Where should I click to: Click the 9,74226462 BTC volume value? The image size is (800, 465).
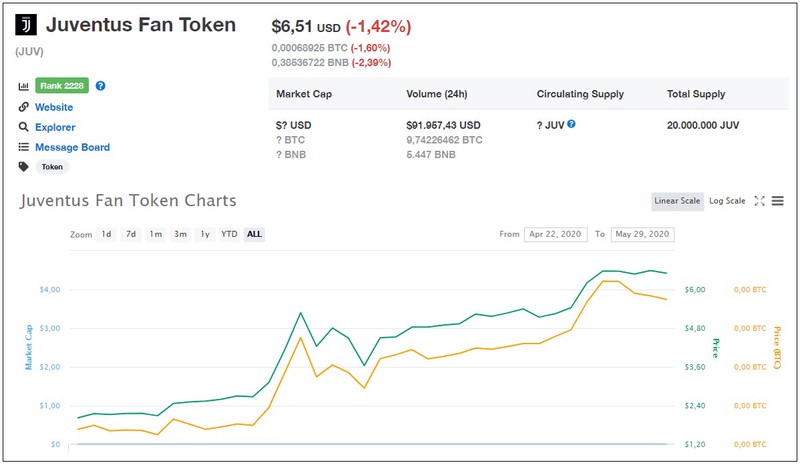tap(444, 140)
